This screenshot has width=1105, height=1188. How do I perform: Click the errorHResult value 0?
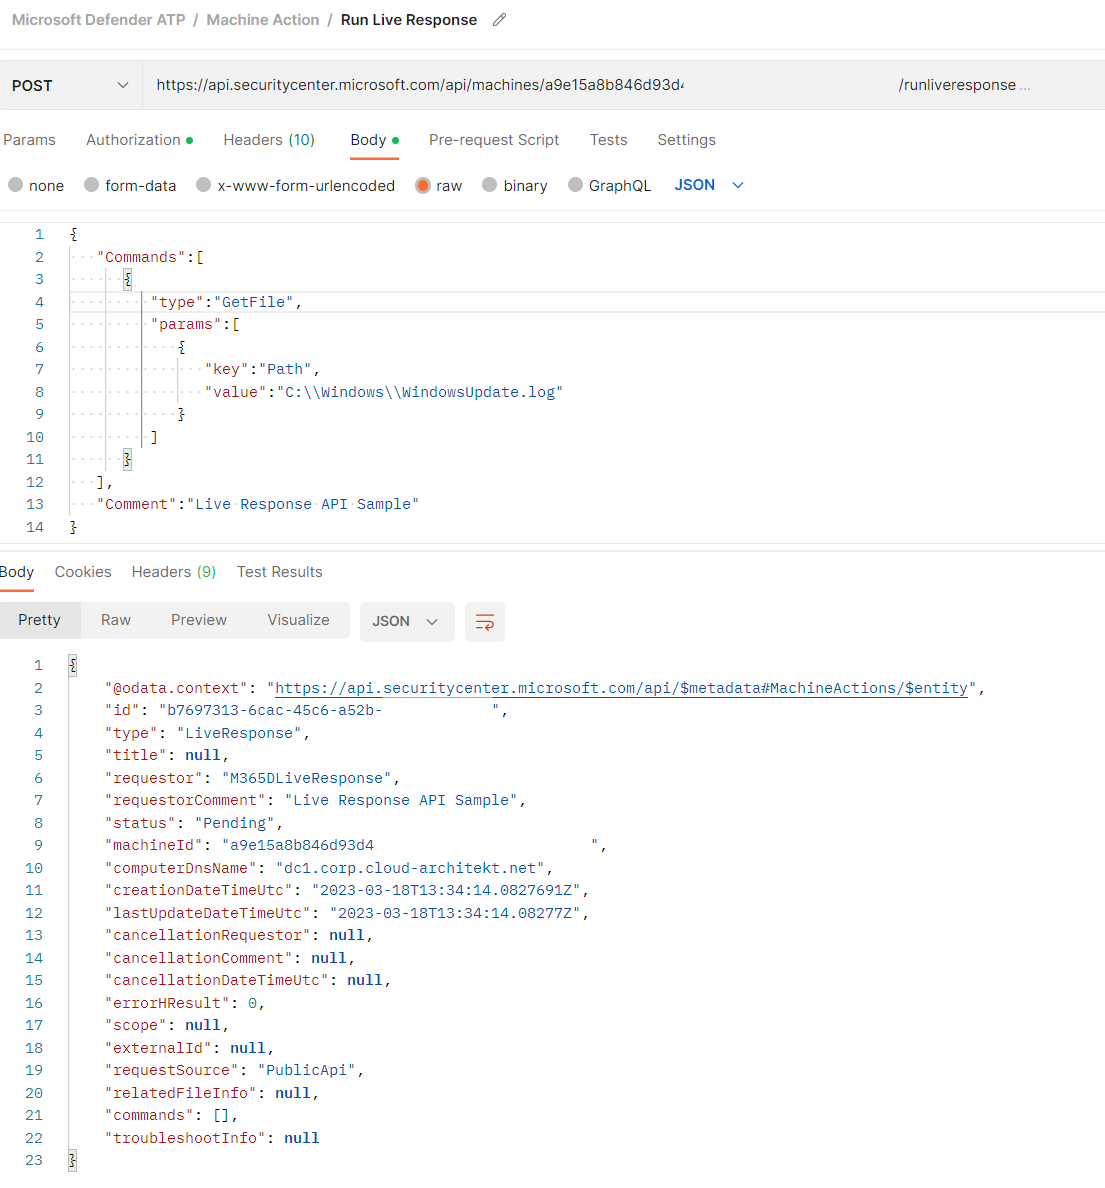coord(252,1004)
